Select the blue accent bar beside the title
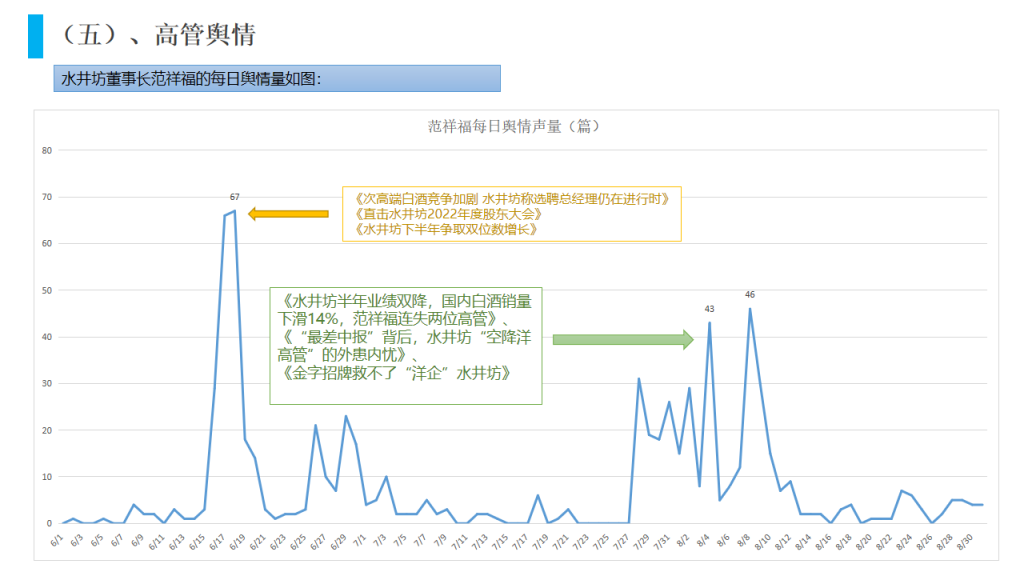Viewport: 1024px width, 576px height. click(x=35, y=36)
